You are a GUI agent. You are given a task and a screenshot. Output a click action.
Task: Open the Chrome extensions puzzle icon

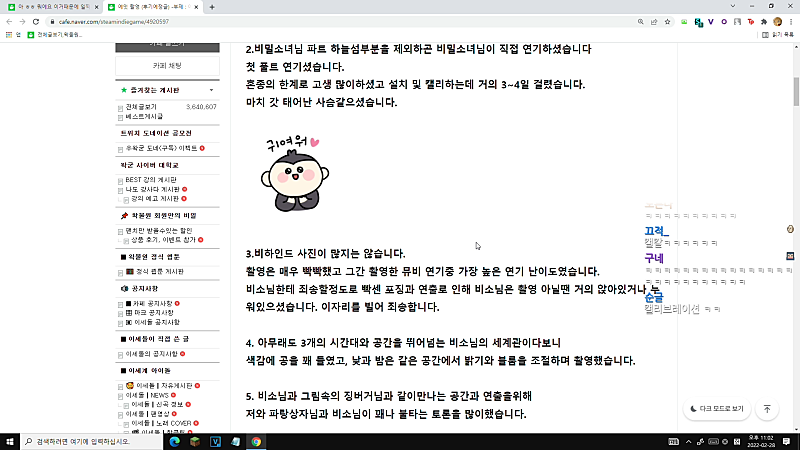coord(764,22)
